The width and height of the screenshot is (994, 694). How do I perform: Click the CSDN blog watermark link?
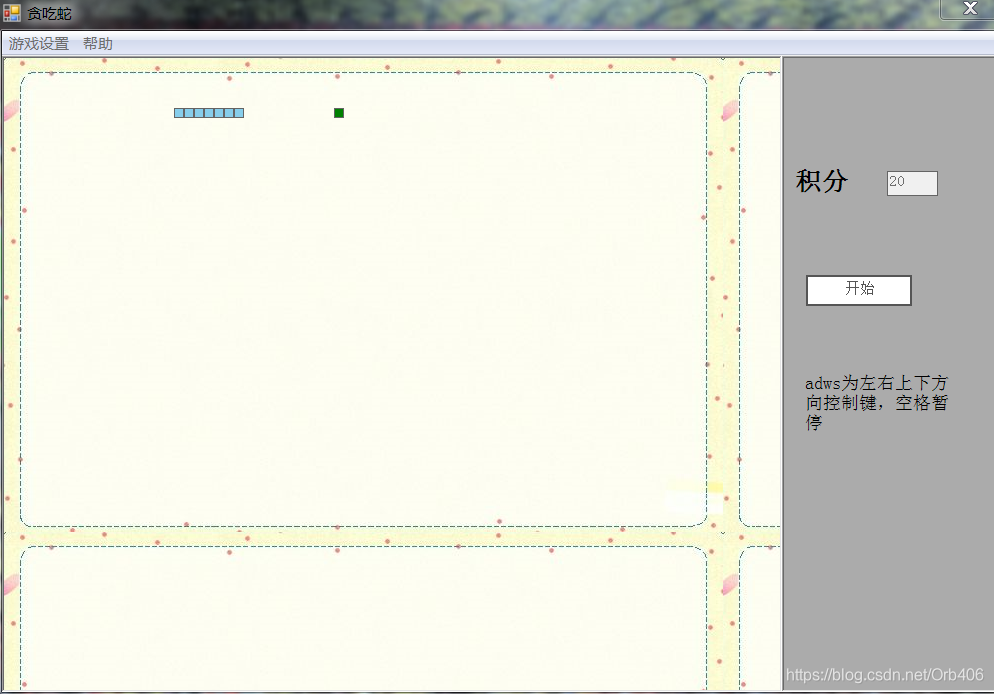(884, 675)
